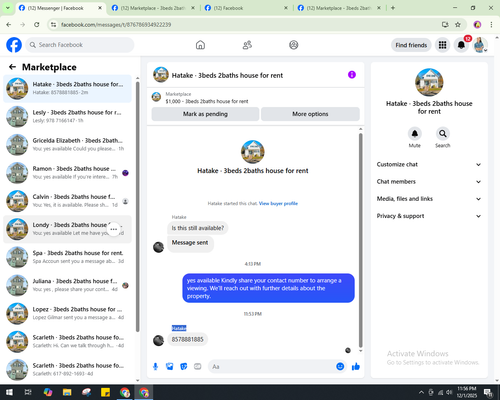Attach a photo with the image icon
The height and width of the screenshot is (400, 500).
[x=170, y=367]
